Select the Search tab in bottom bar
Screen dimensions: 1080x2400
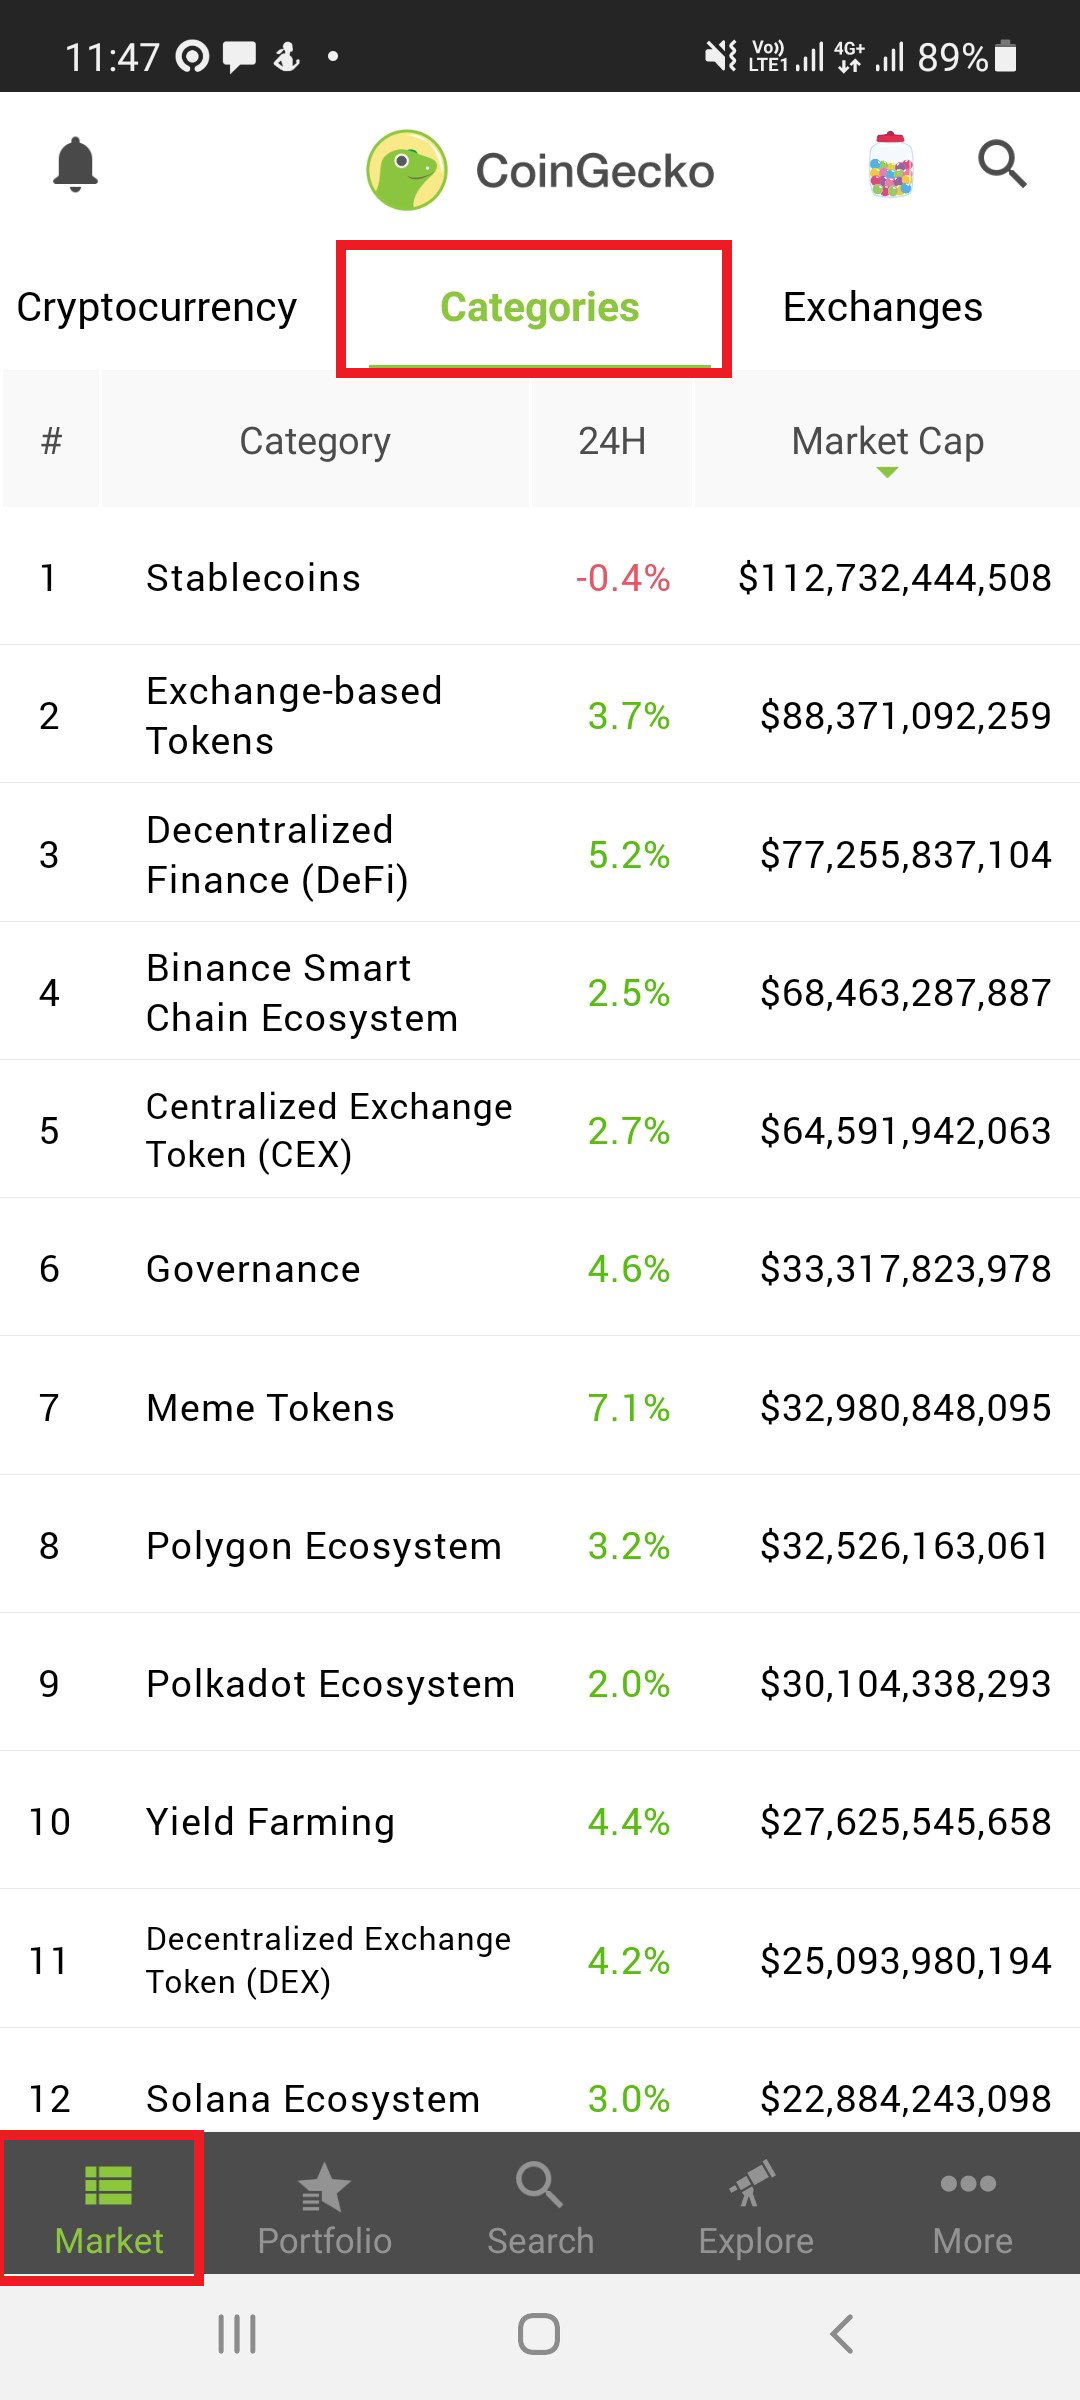tap(540, 2211)
